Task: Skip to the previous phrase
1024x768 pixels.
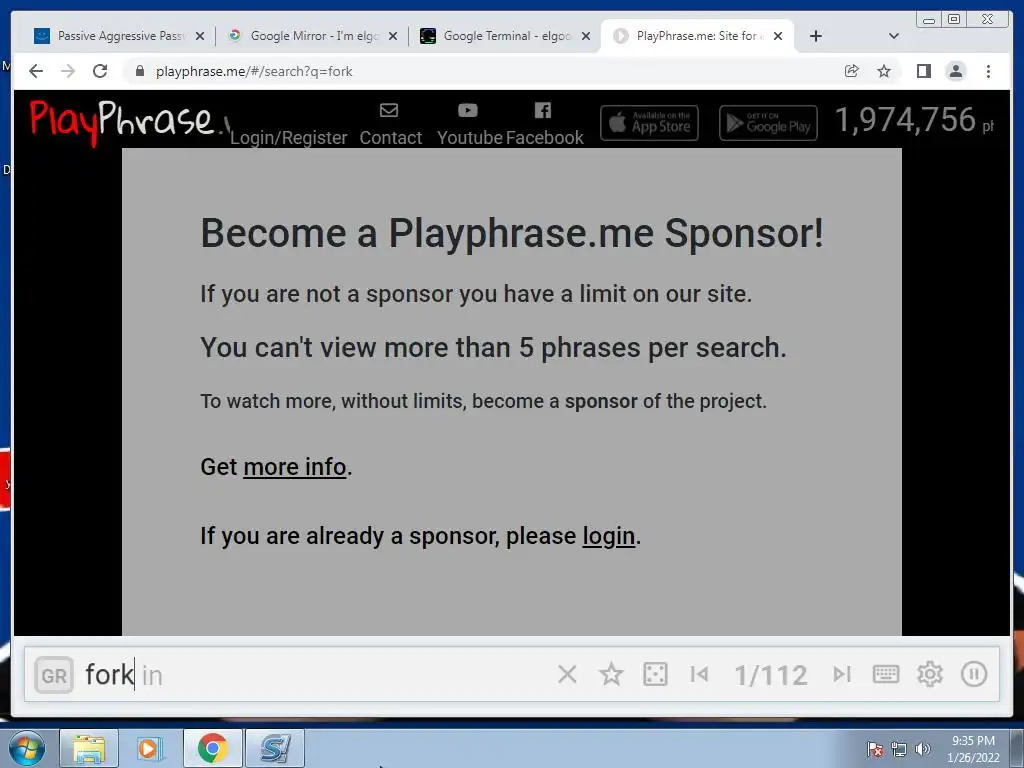Action: [x=699, y=674]
